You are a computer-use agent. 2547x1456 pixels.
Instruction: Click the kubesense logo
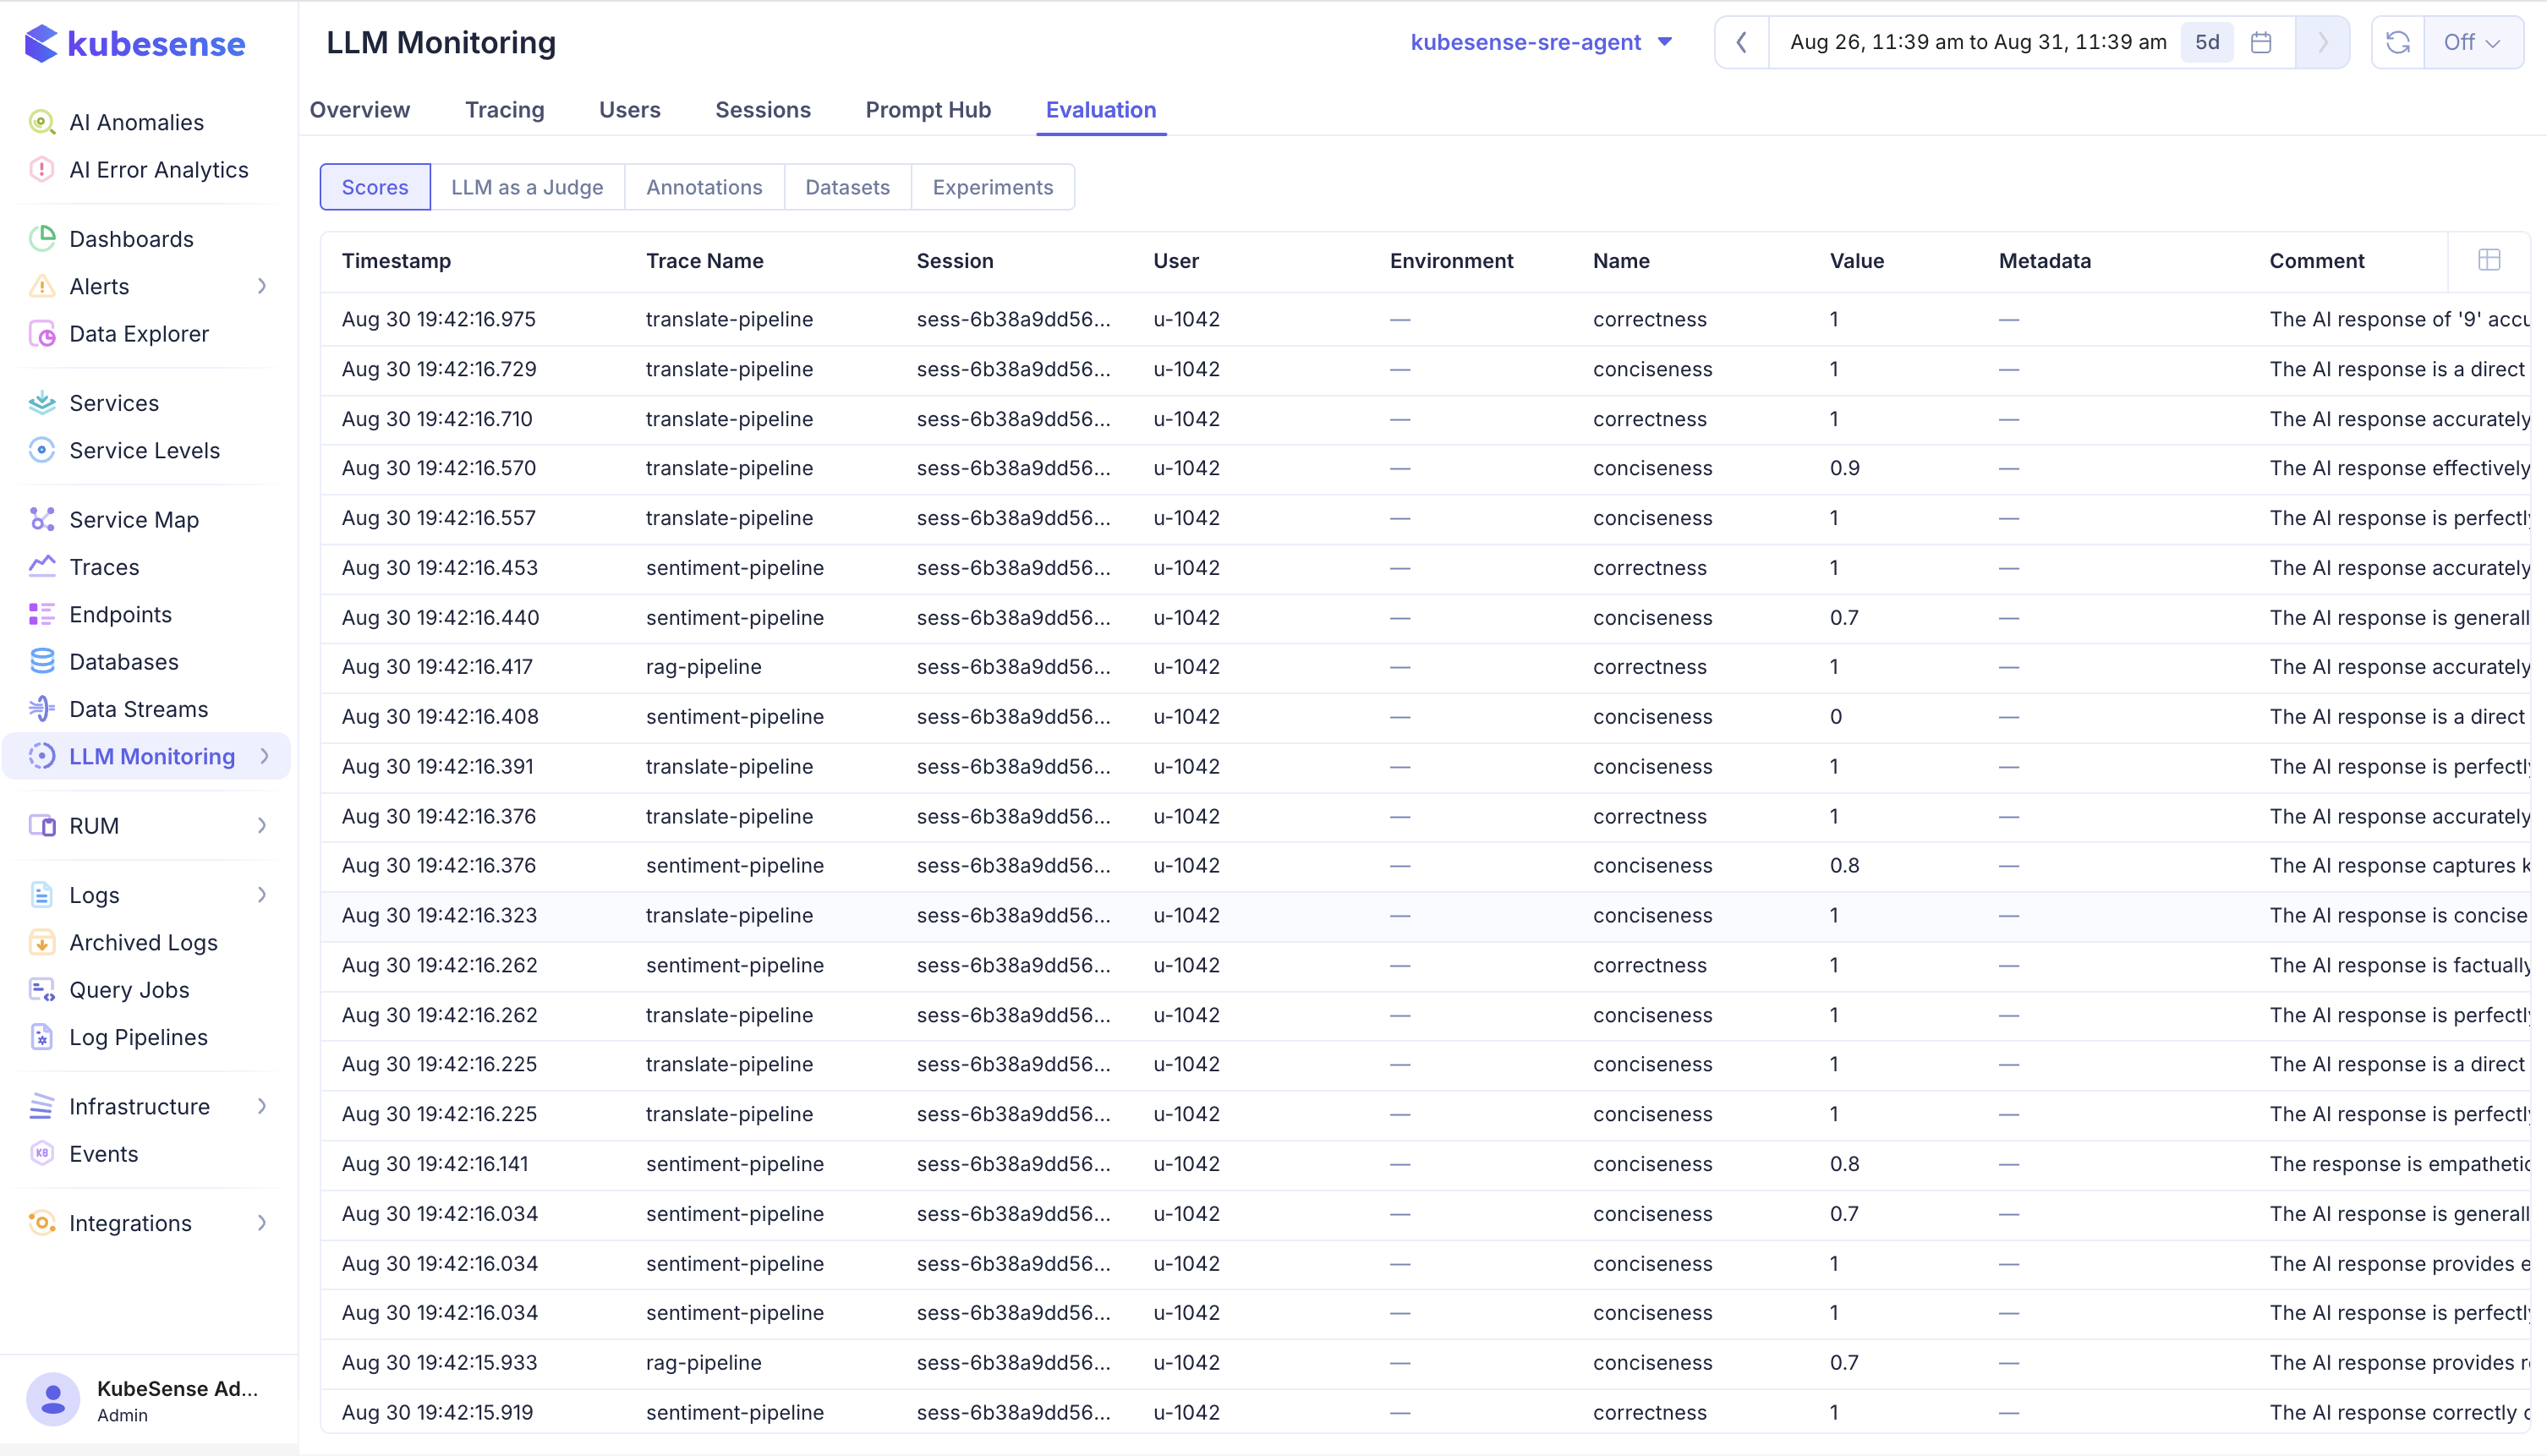click(134, 43)
